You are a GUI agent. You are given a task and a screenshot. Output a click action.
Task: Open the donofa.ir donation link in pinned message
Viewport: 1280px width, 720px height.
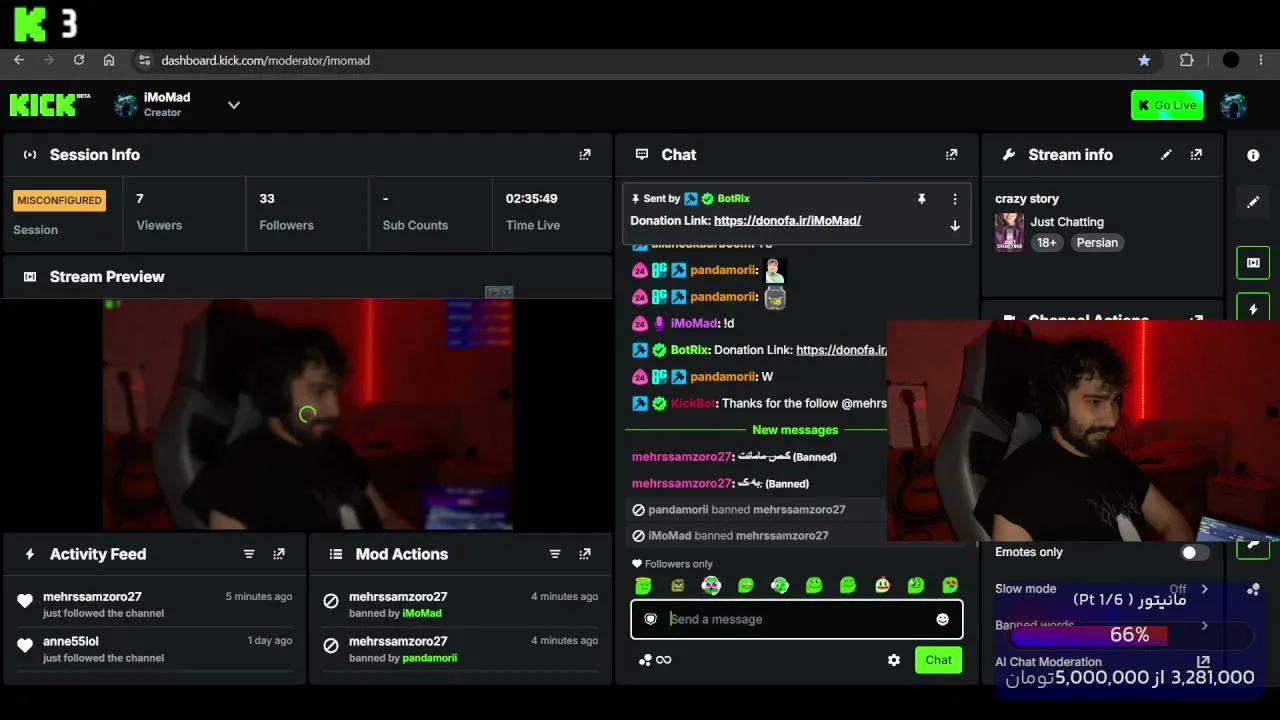coord(787,220)
